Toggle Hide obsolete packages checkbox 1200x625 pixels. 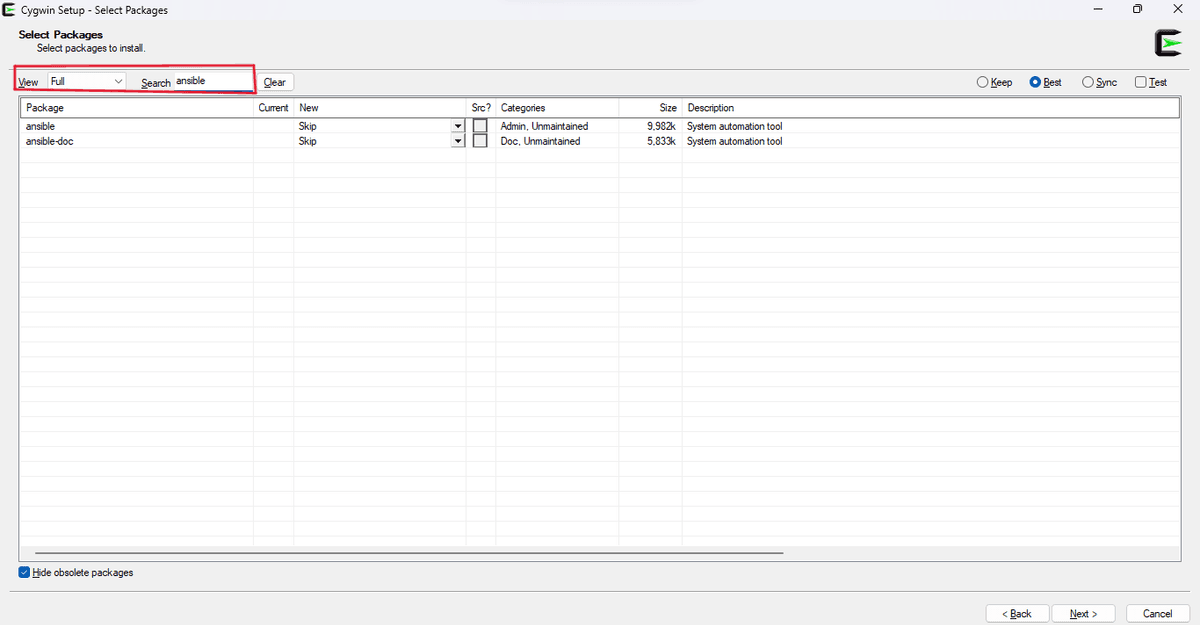click(x=24, y=573)
